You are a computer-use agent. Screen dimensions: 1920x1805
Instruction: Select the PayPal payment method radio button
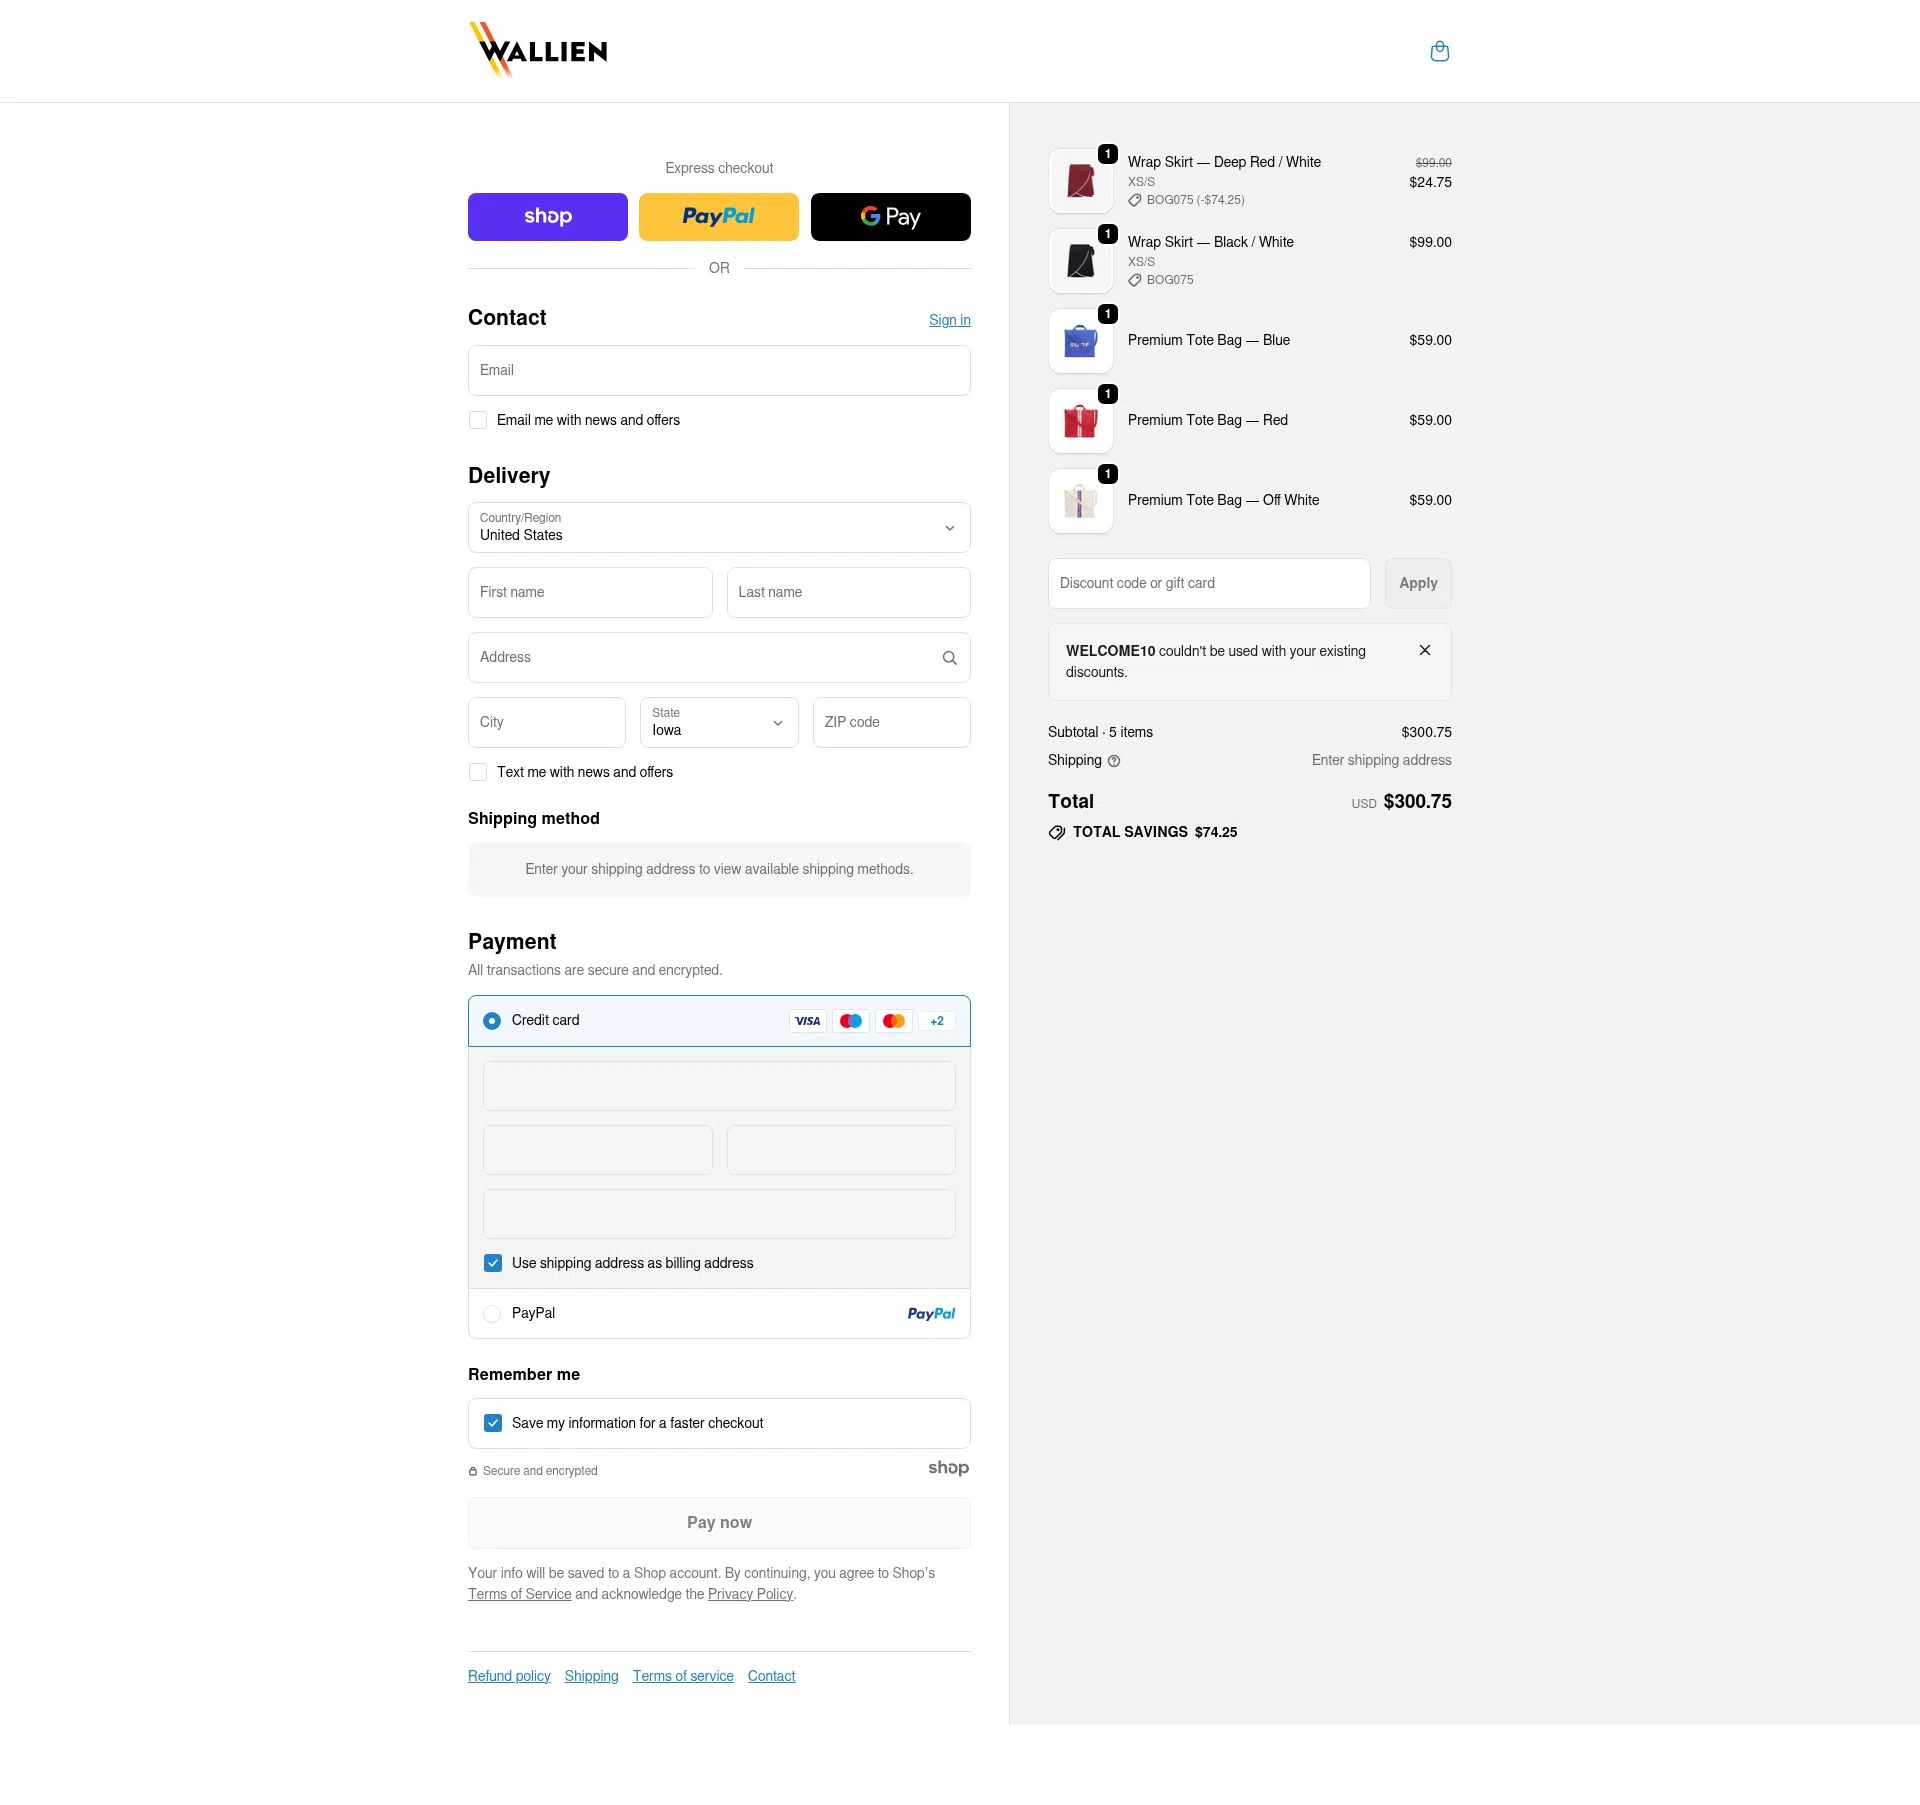tap(492, 1313)
